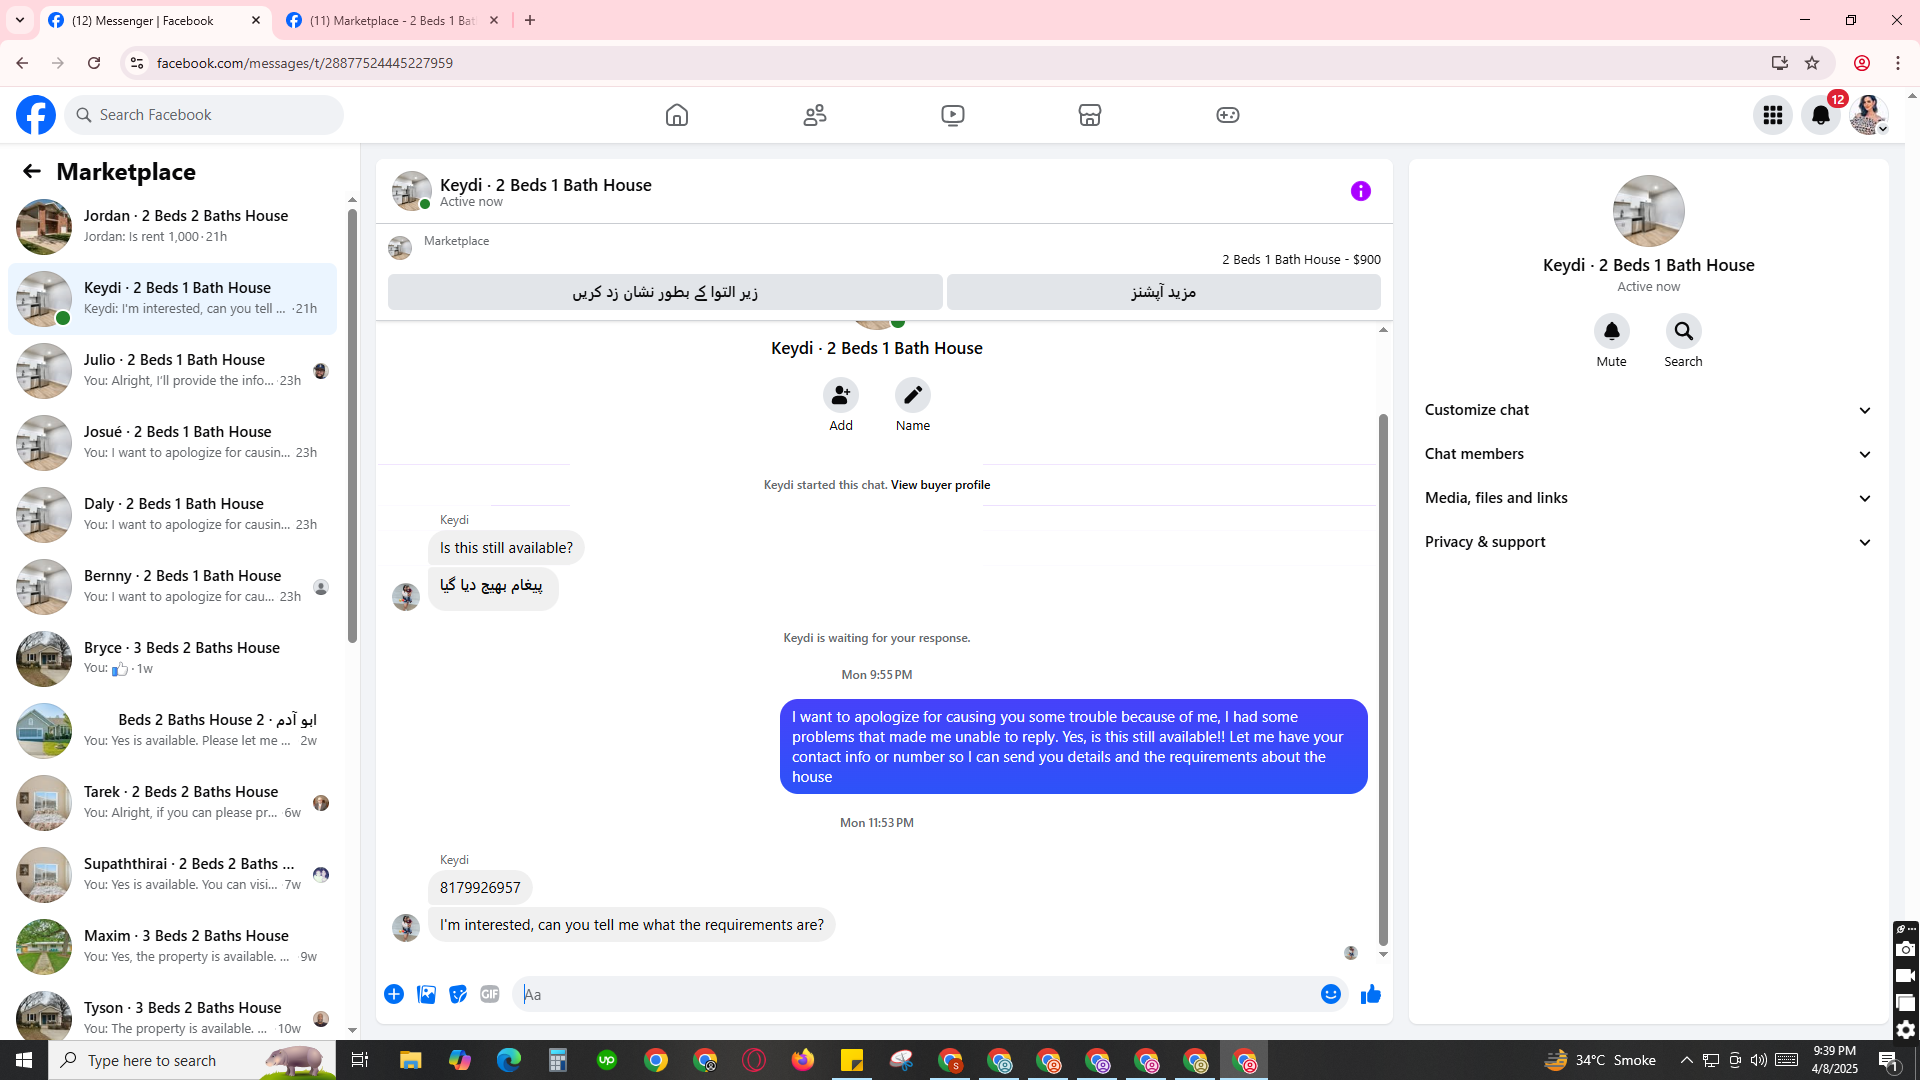Open the Video (Watch) icon in top bar
This screenshot has height=1080, width=1920.
(952, 115)
